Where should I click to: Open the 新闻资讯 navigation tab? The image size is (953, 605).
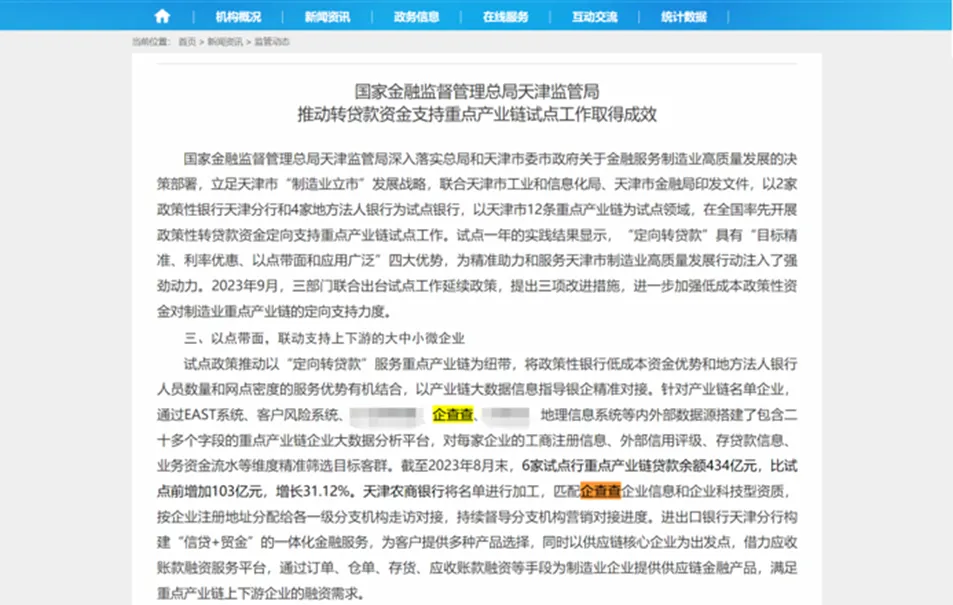click(x=327, y=17)
